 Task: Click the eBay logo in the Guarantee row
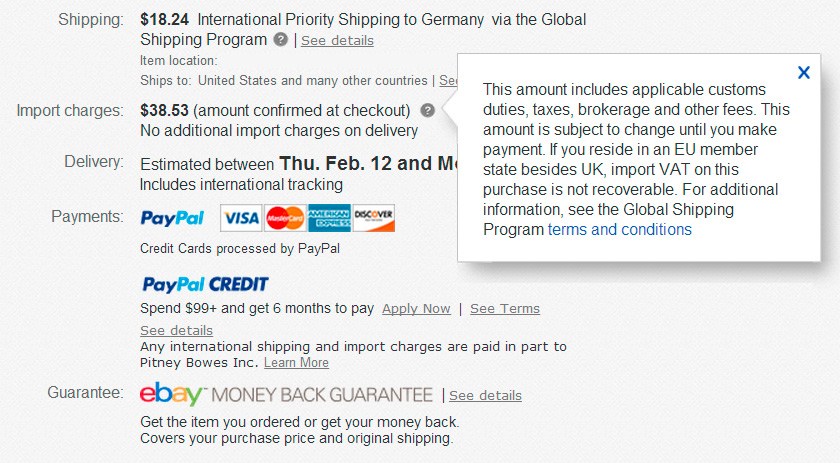171,394
